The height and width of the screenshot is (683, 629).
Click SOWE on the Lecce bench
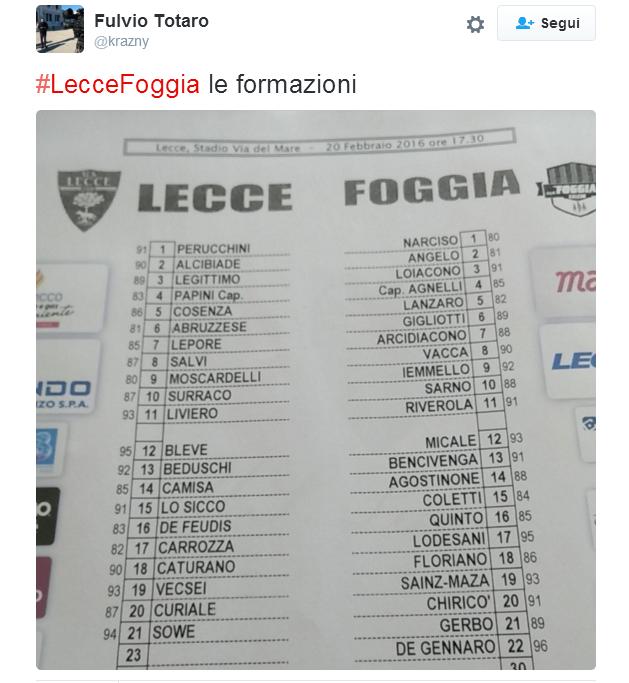tap(174, 632)
